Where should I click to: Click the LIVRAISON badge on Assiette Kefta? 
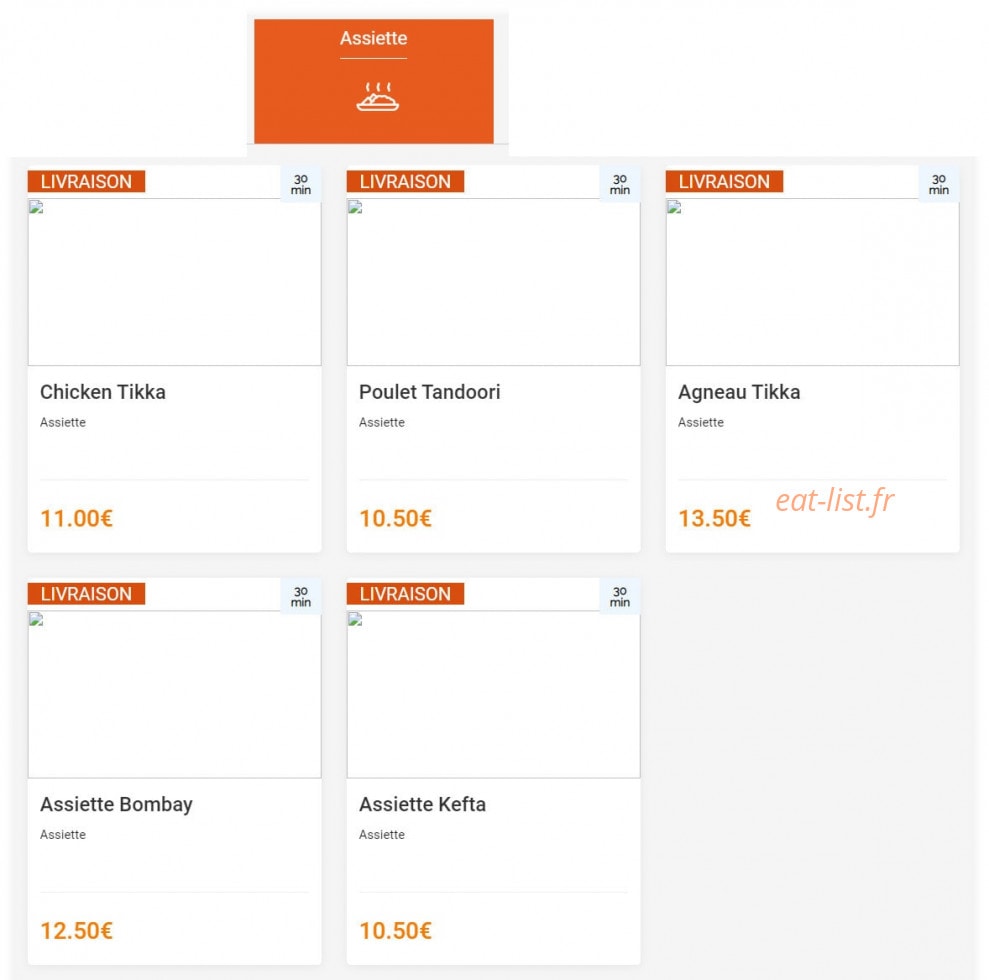click(x=406, y=593)
